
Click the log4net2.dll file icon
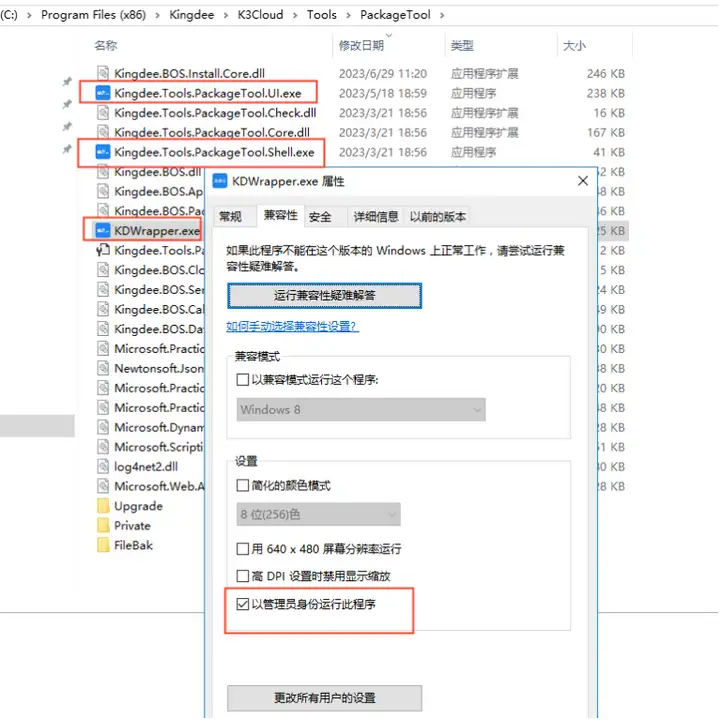(103, 467)
